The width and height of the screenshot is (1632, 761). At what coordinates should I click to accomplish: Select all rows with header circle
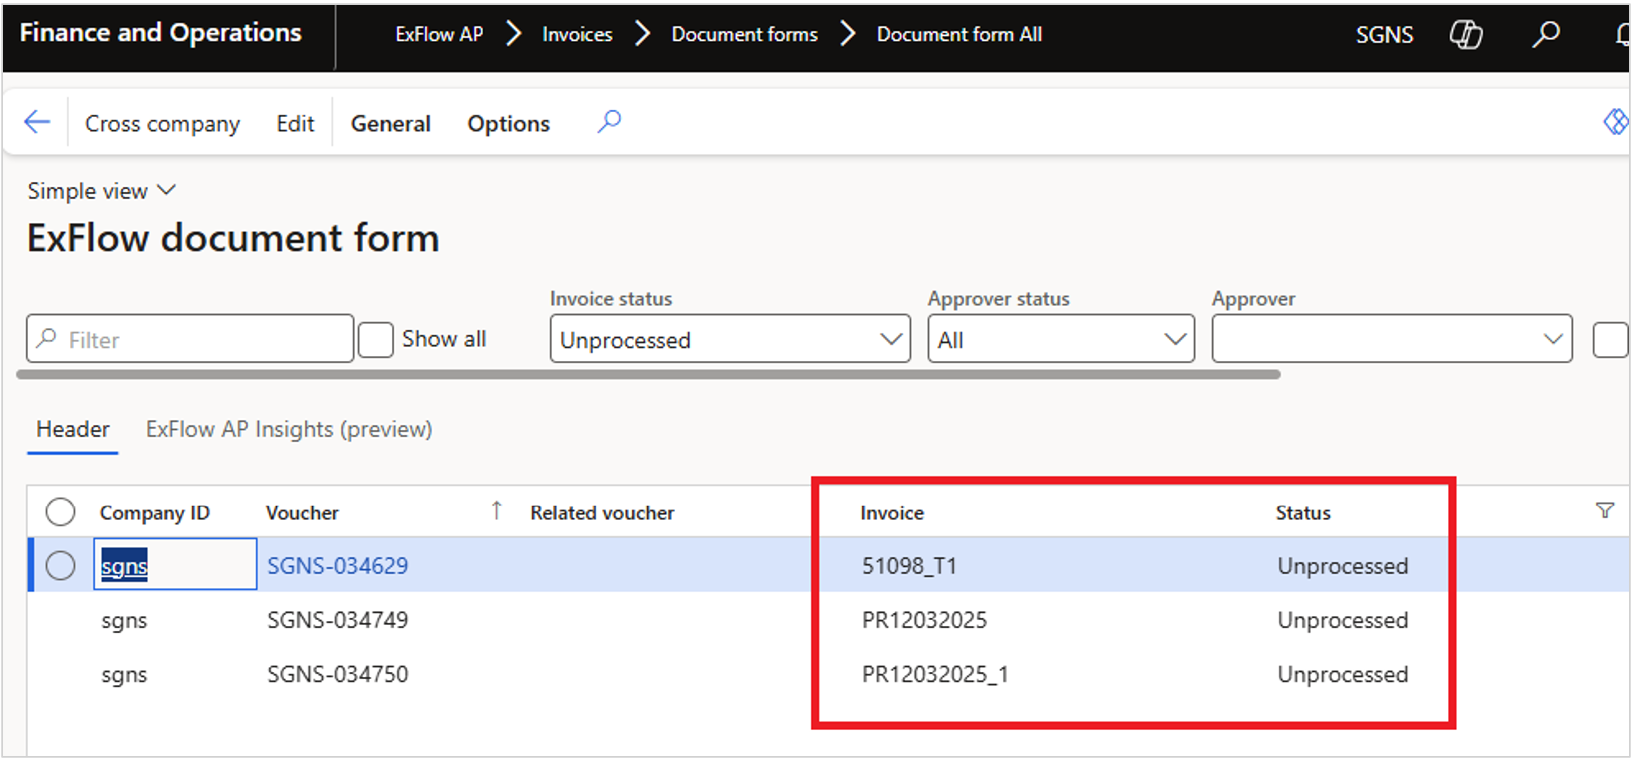tap(60, 512)
